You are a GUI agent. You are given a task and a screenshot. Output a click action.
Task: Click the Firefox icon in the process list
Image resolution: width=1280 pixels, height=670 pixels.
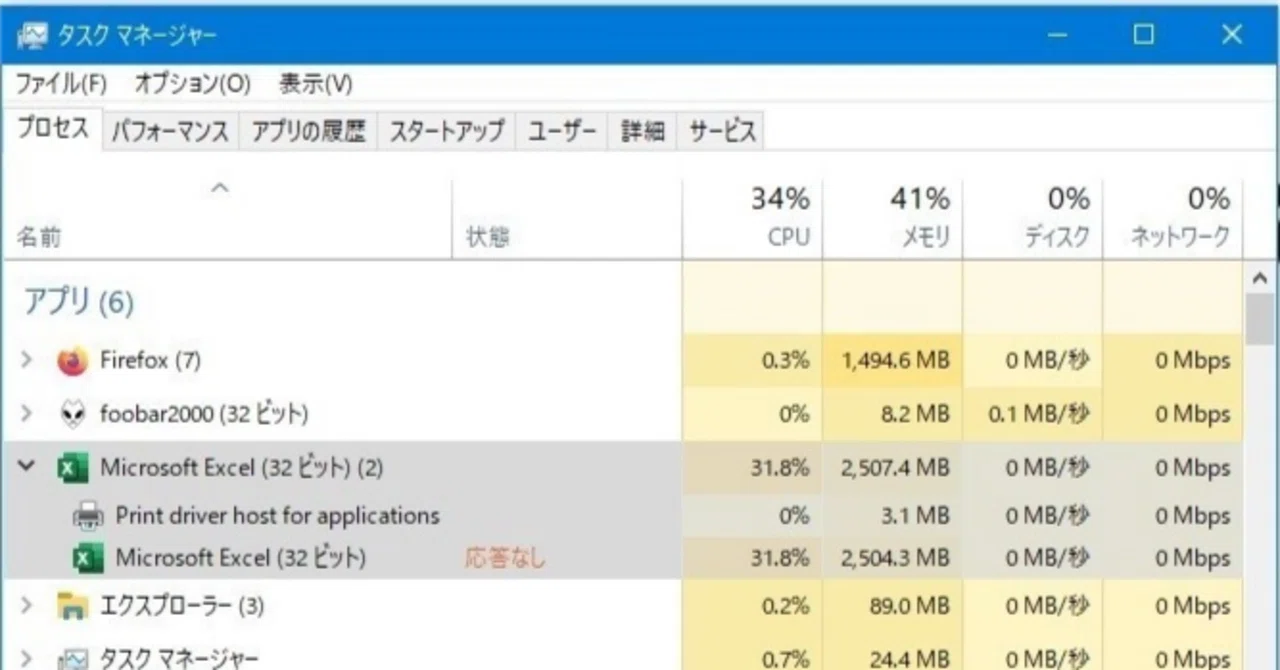pyautogui.click(x=72, y=361)
